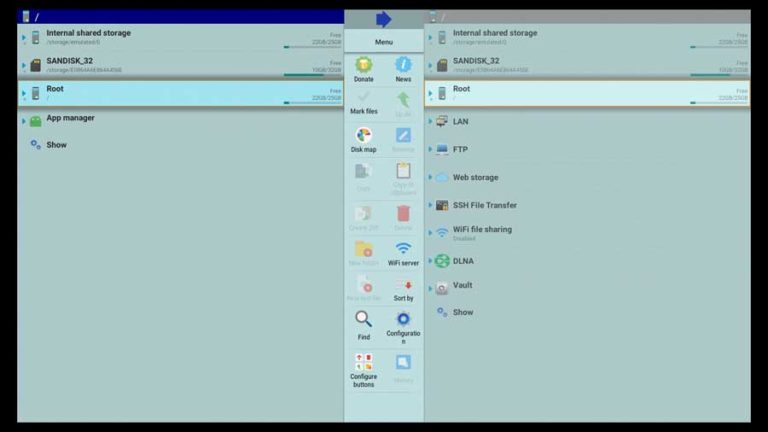Screen dimensions: 768x432
Task: Click the 'LAN' label
Action: (460, 121)
